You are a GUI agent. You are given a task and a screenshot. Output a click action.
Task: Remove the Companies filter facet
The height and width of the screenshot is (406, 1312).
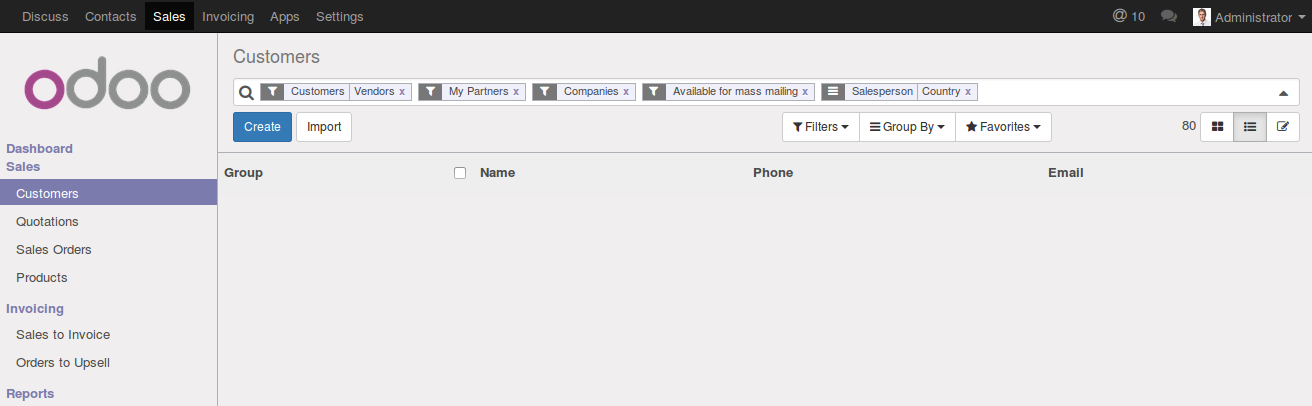[x=626, y=92]
